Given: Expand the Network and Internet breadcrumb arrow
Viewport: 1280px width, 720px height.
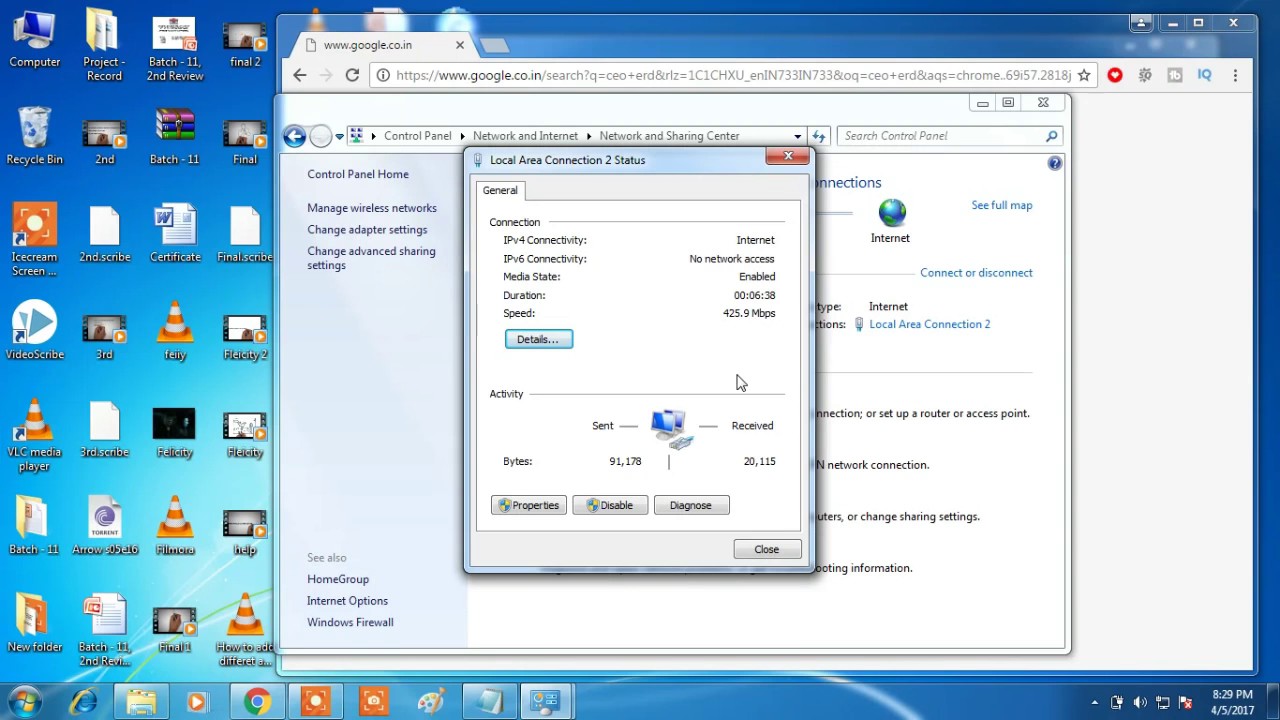Looking at the screenshot, I should (589, 136).
